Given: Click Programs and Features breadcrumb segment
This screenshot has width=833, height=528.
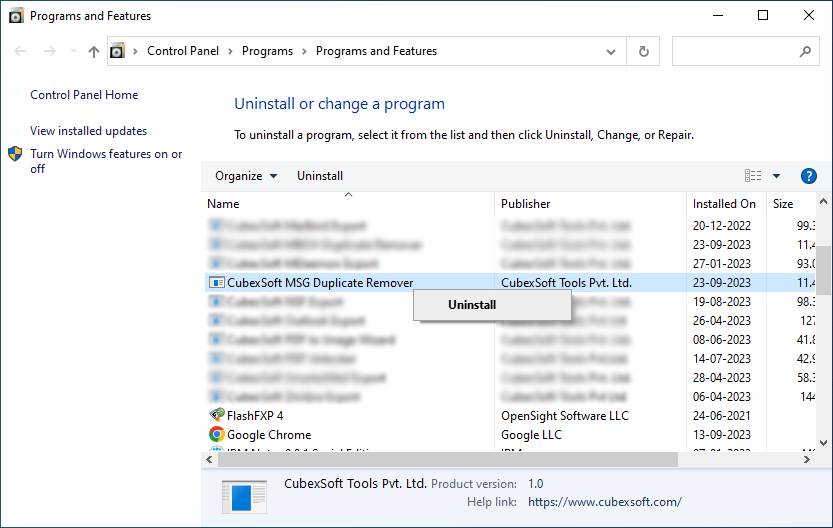Looking at the screenshot, I should (376, 51).
